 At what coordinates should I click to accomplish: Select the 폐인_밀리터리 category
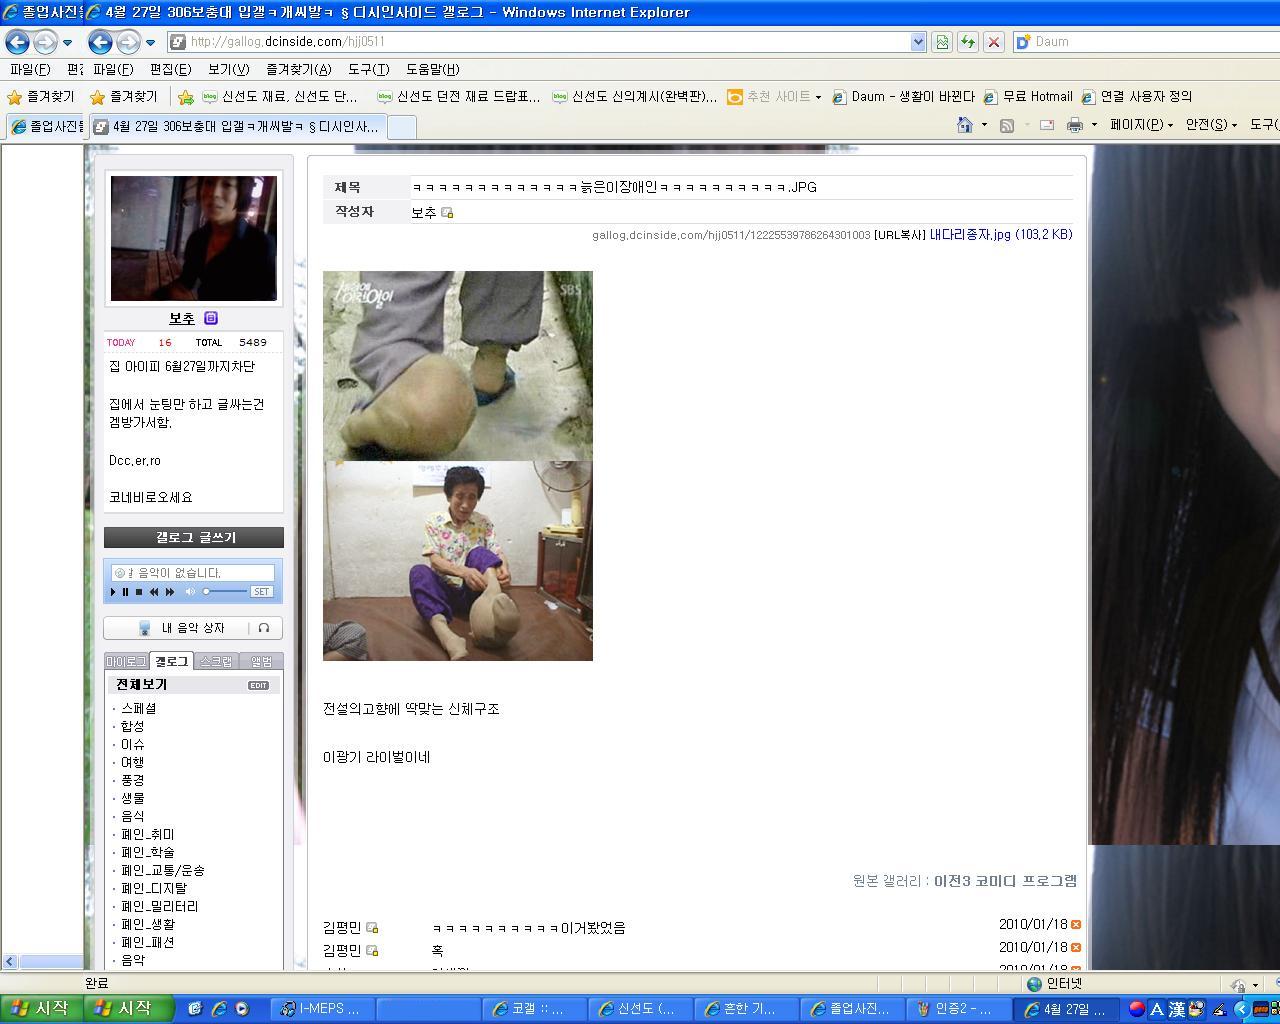click(159, 906)
